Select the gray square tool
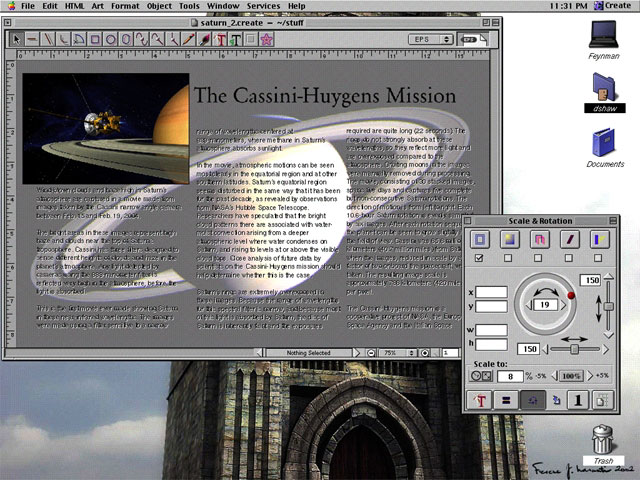The width and height of the screenshot is (640, 480). [251, 40]
